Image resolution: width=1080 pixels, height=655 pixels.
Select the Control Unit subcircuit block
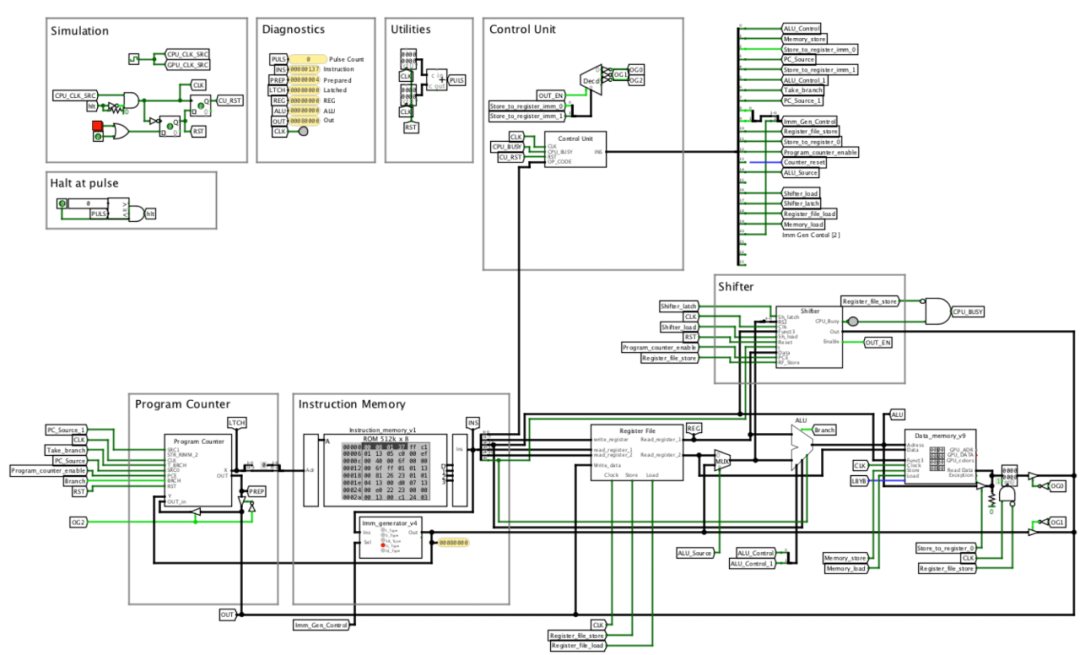point(575,149)
